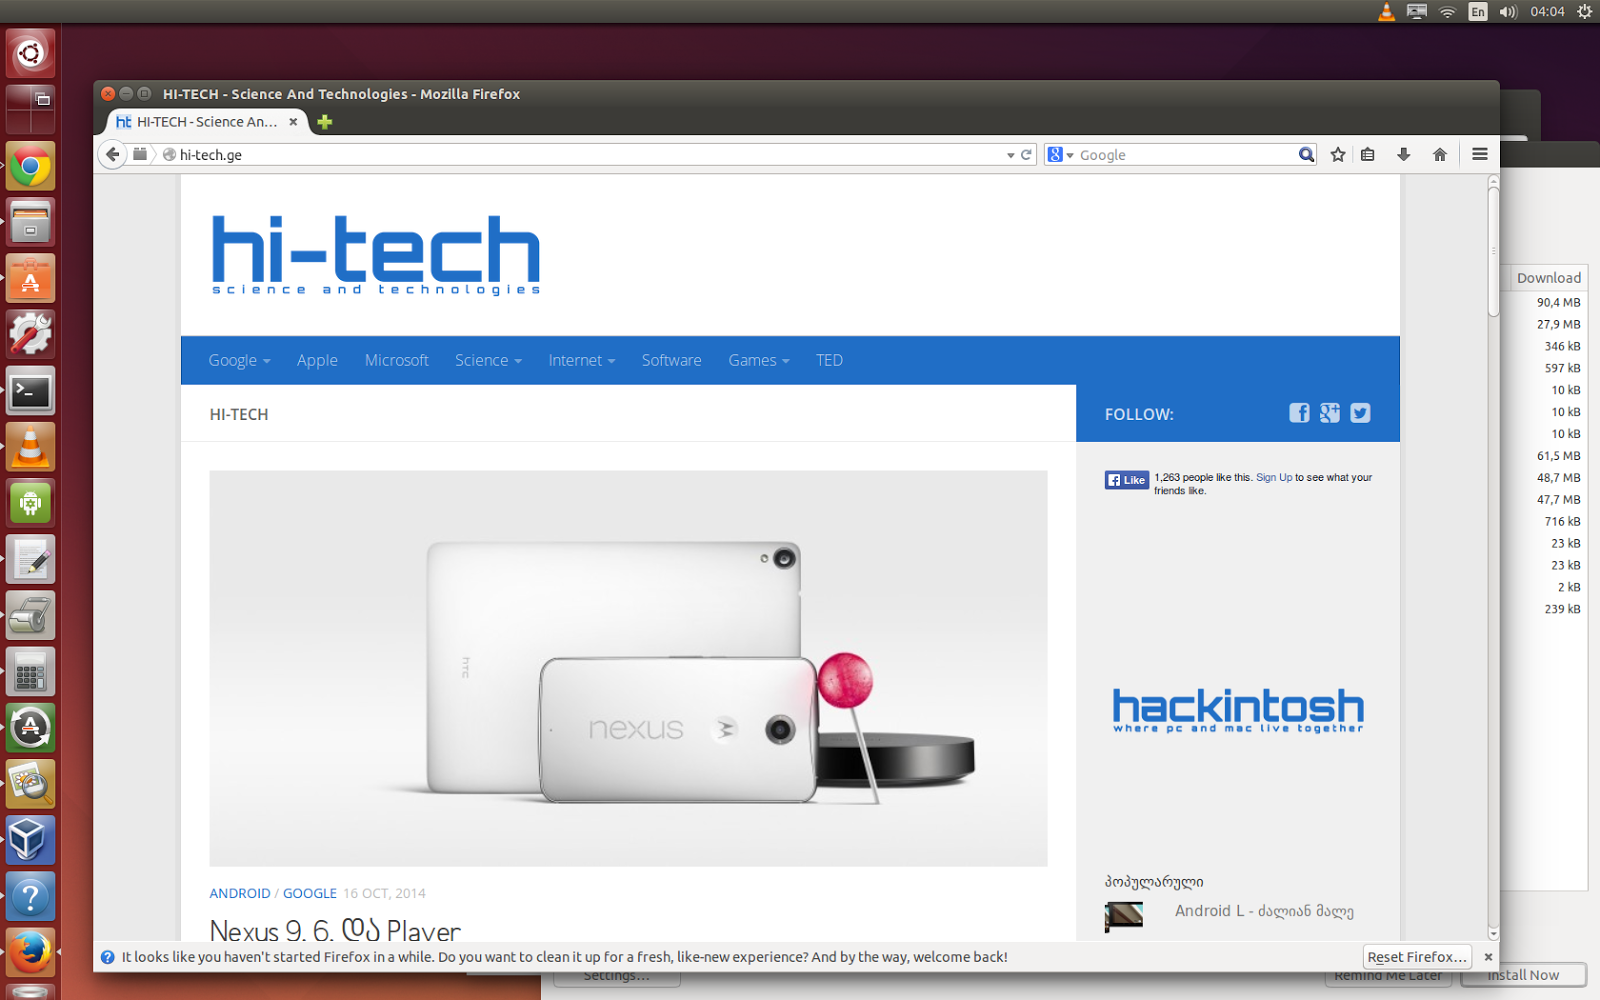Open Android Studio launcher icon
1600x1000 pixels.
tap(30, 503)
